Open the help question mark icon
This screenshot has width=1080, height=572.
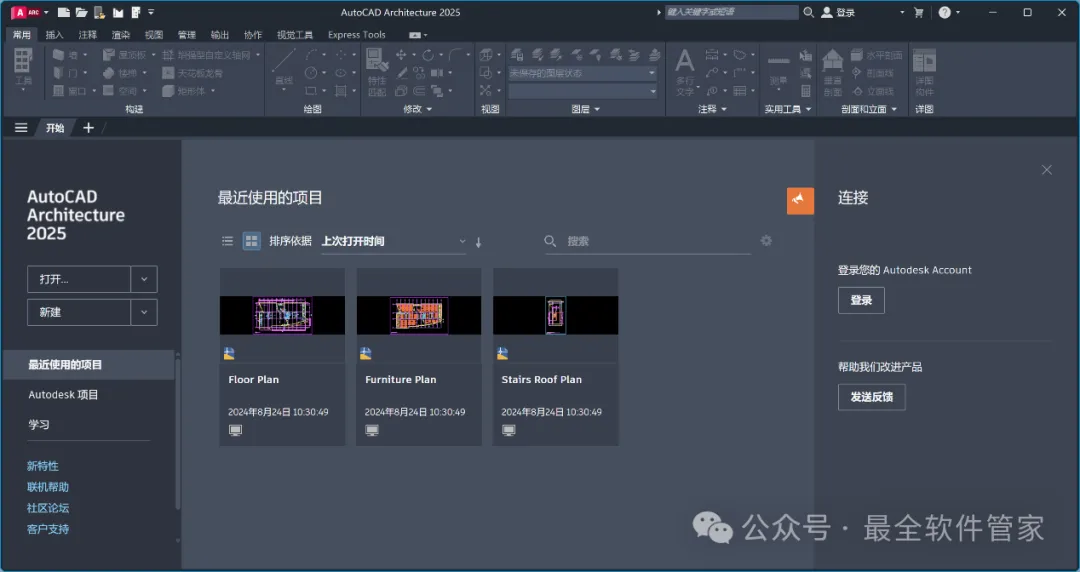tap(944, 12)
